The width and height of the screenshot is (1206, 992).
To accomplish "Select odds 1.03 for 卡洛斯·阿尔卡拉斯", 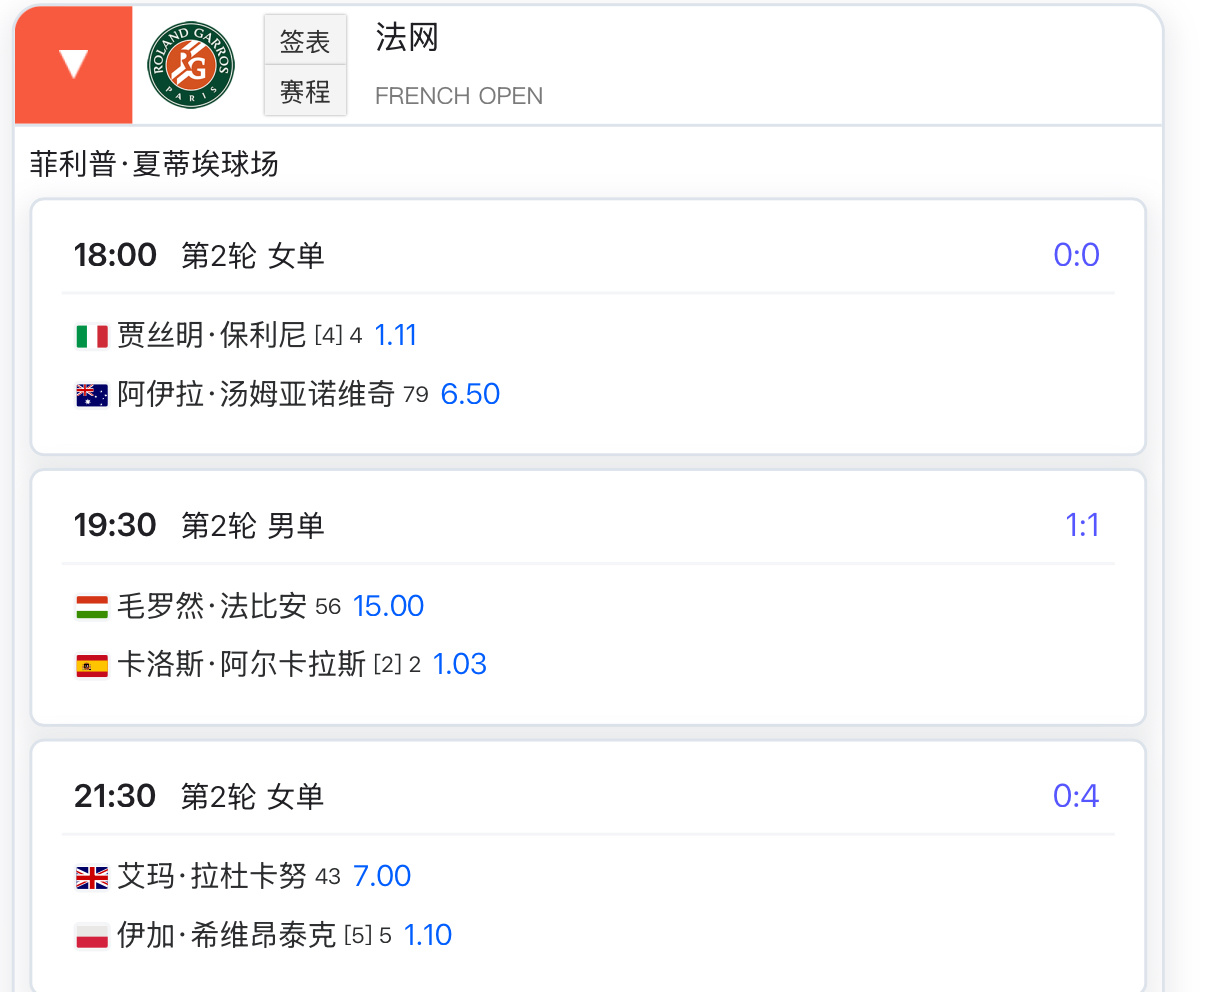I will tap(459, 664).
